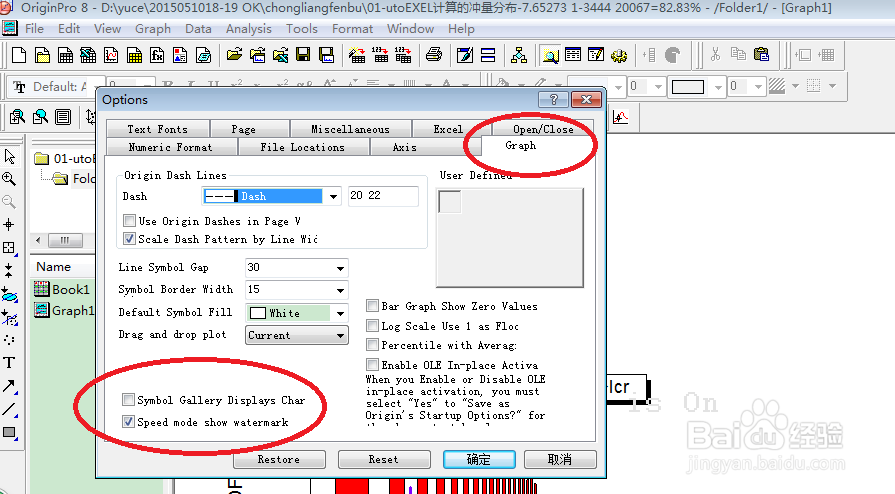The image size is (895, 494).
Task: Click the Open Excel toolbar icon
Action: click(x=280, y=55)
